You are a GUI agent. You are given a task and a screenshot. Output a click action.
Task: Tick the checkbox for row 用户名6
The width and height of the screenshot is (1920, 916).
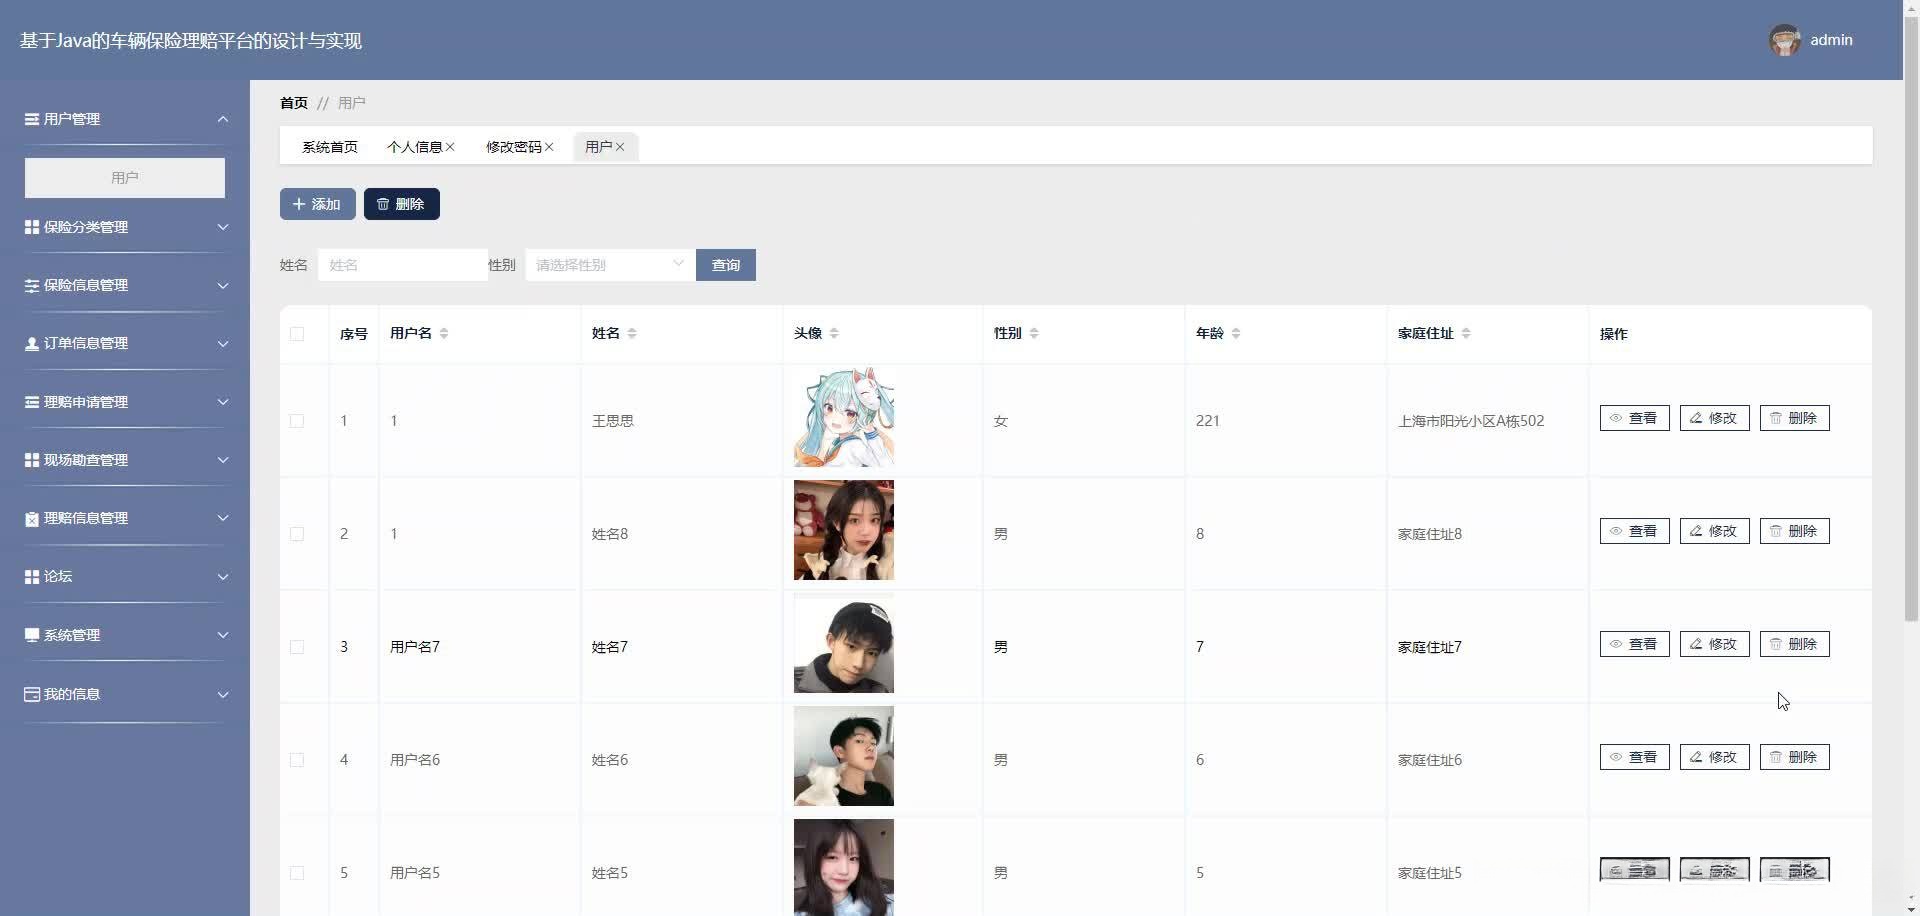(297, 760)
